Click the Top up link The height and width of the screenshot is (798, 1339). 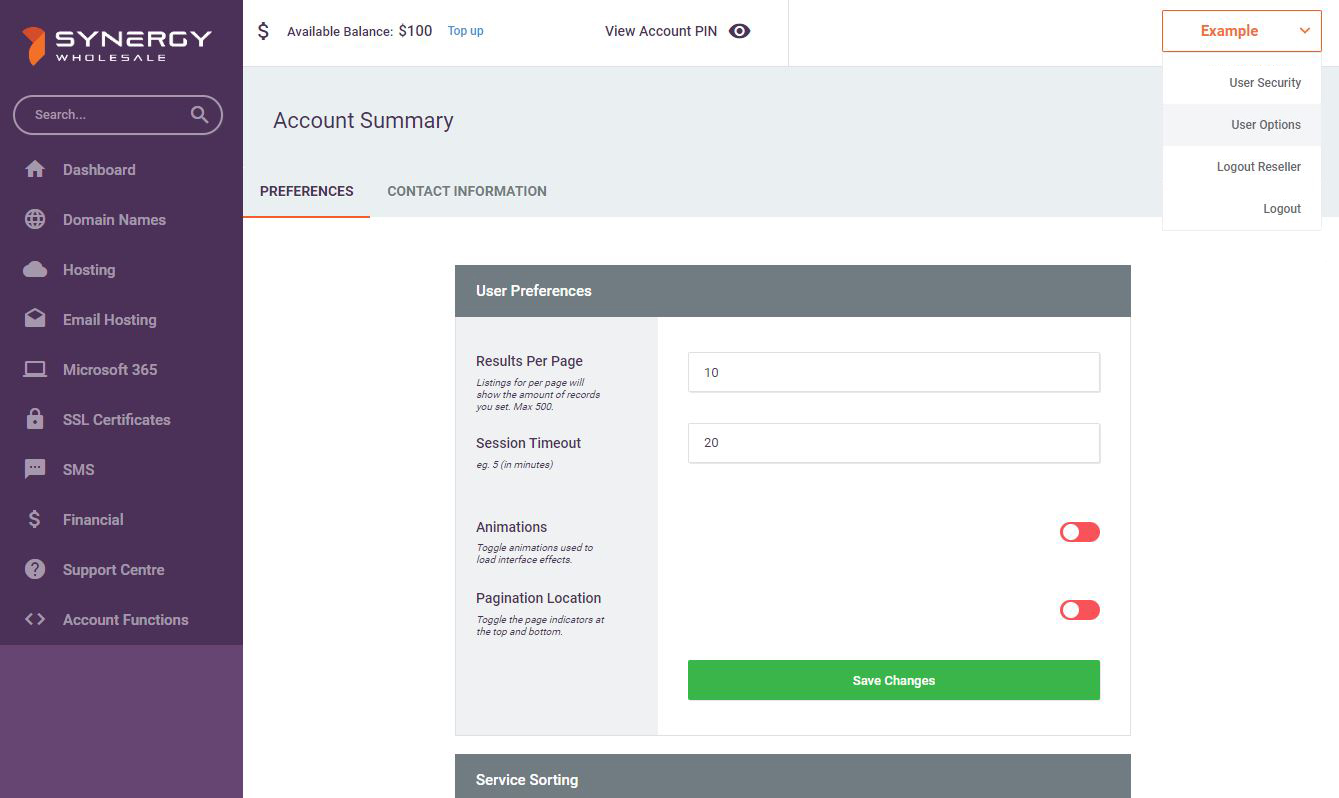click(x=465, y=31)
